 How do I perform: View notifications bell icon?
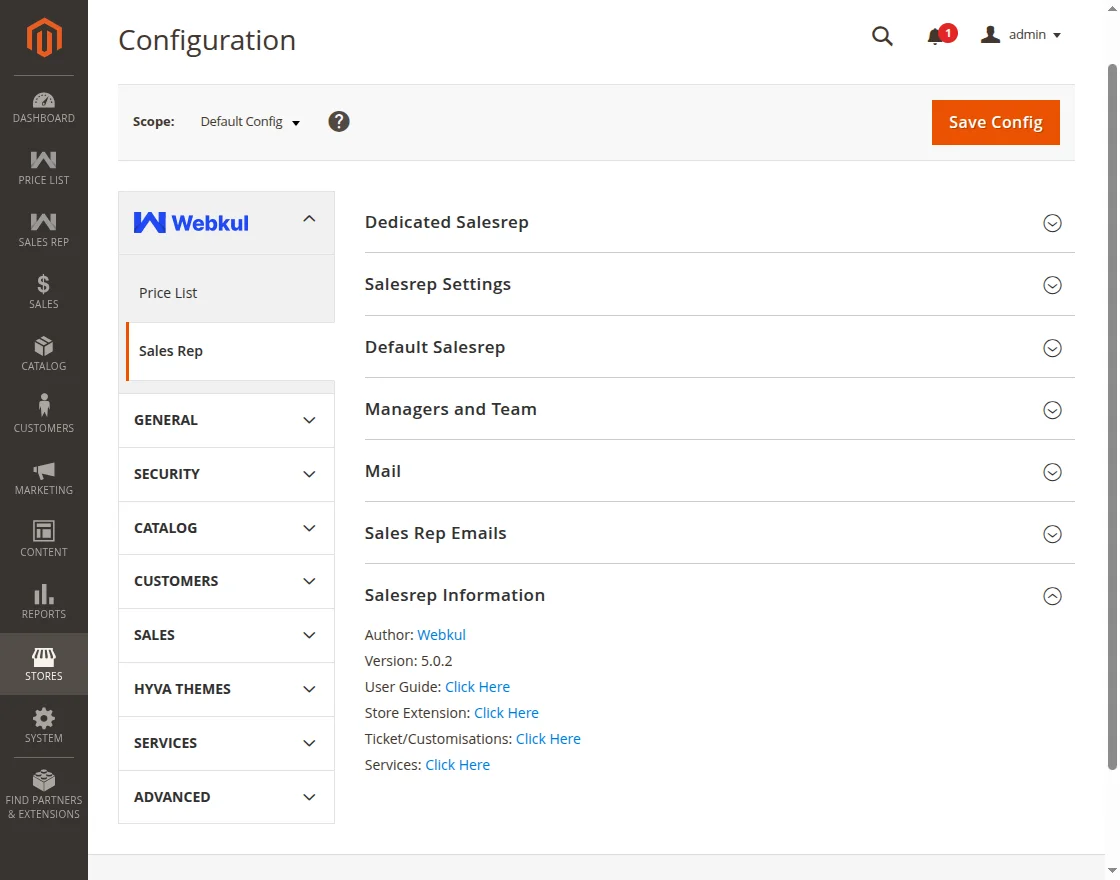tap(935, 36)
